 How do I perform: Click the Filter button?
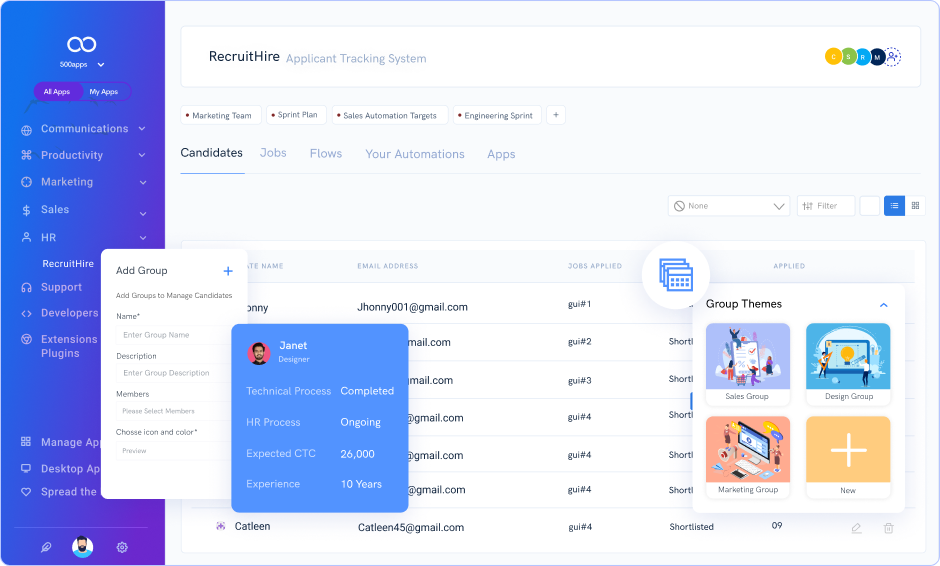[826, 206]
